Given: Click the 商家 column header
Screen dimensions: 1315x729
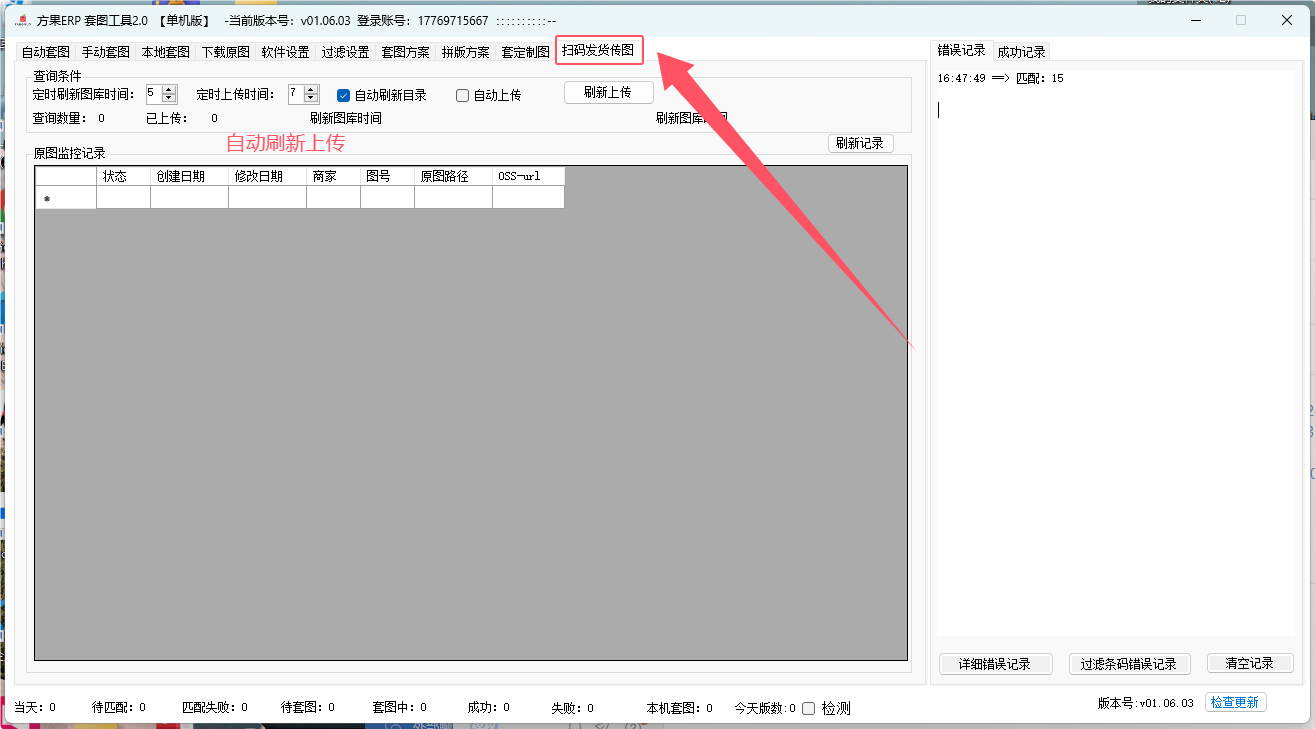Looking at the screenshot, I should pyautogui.click(x=333, y=176).
